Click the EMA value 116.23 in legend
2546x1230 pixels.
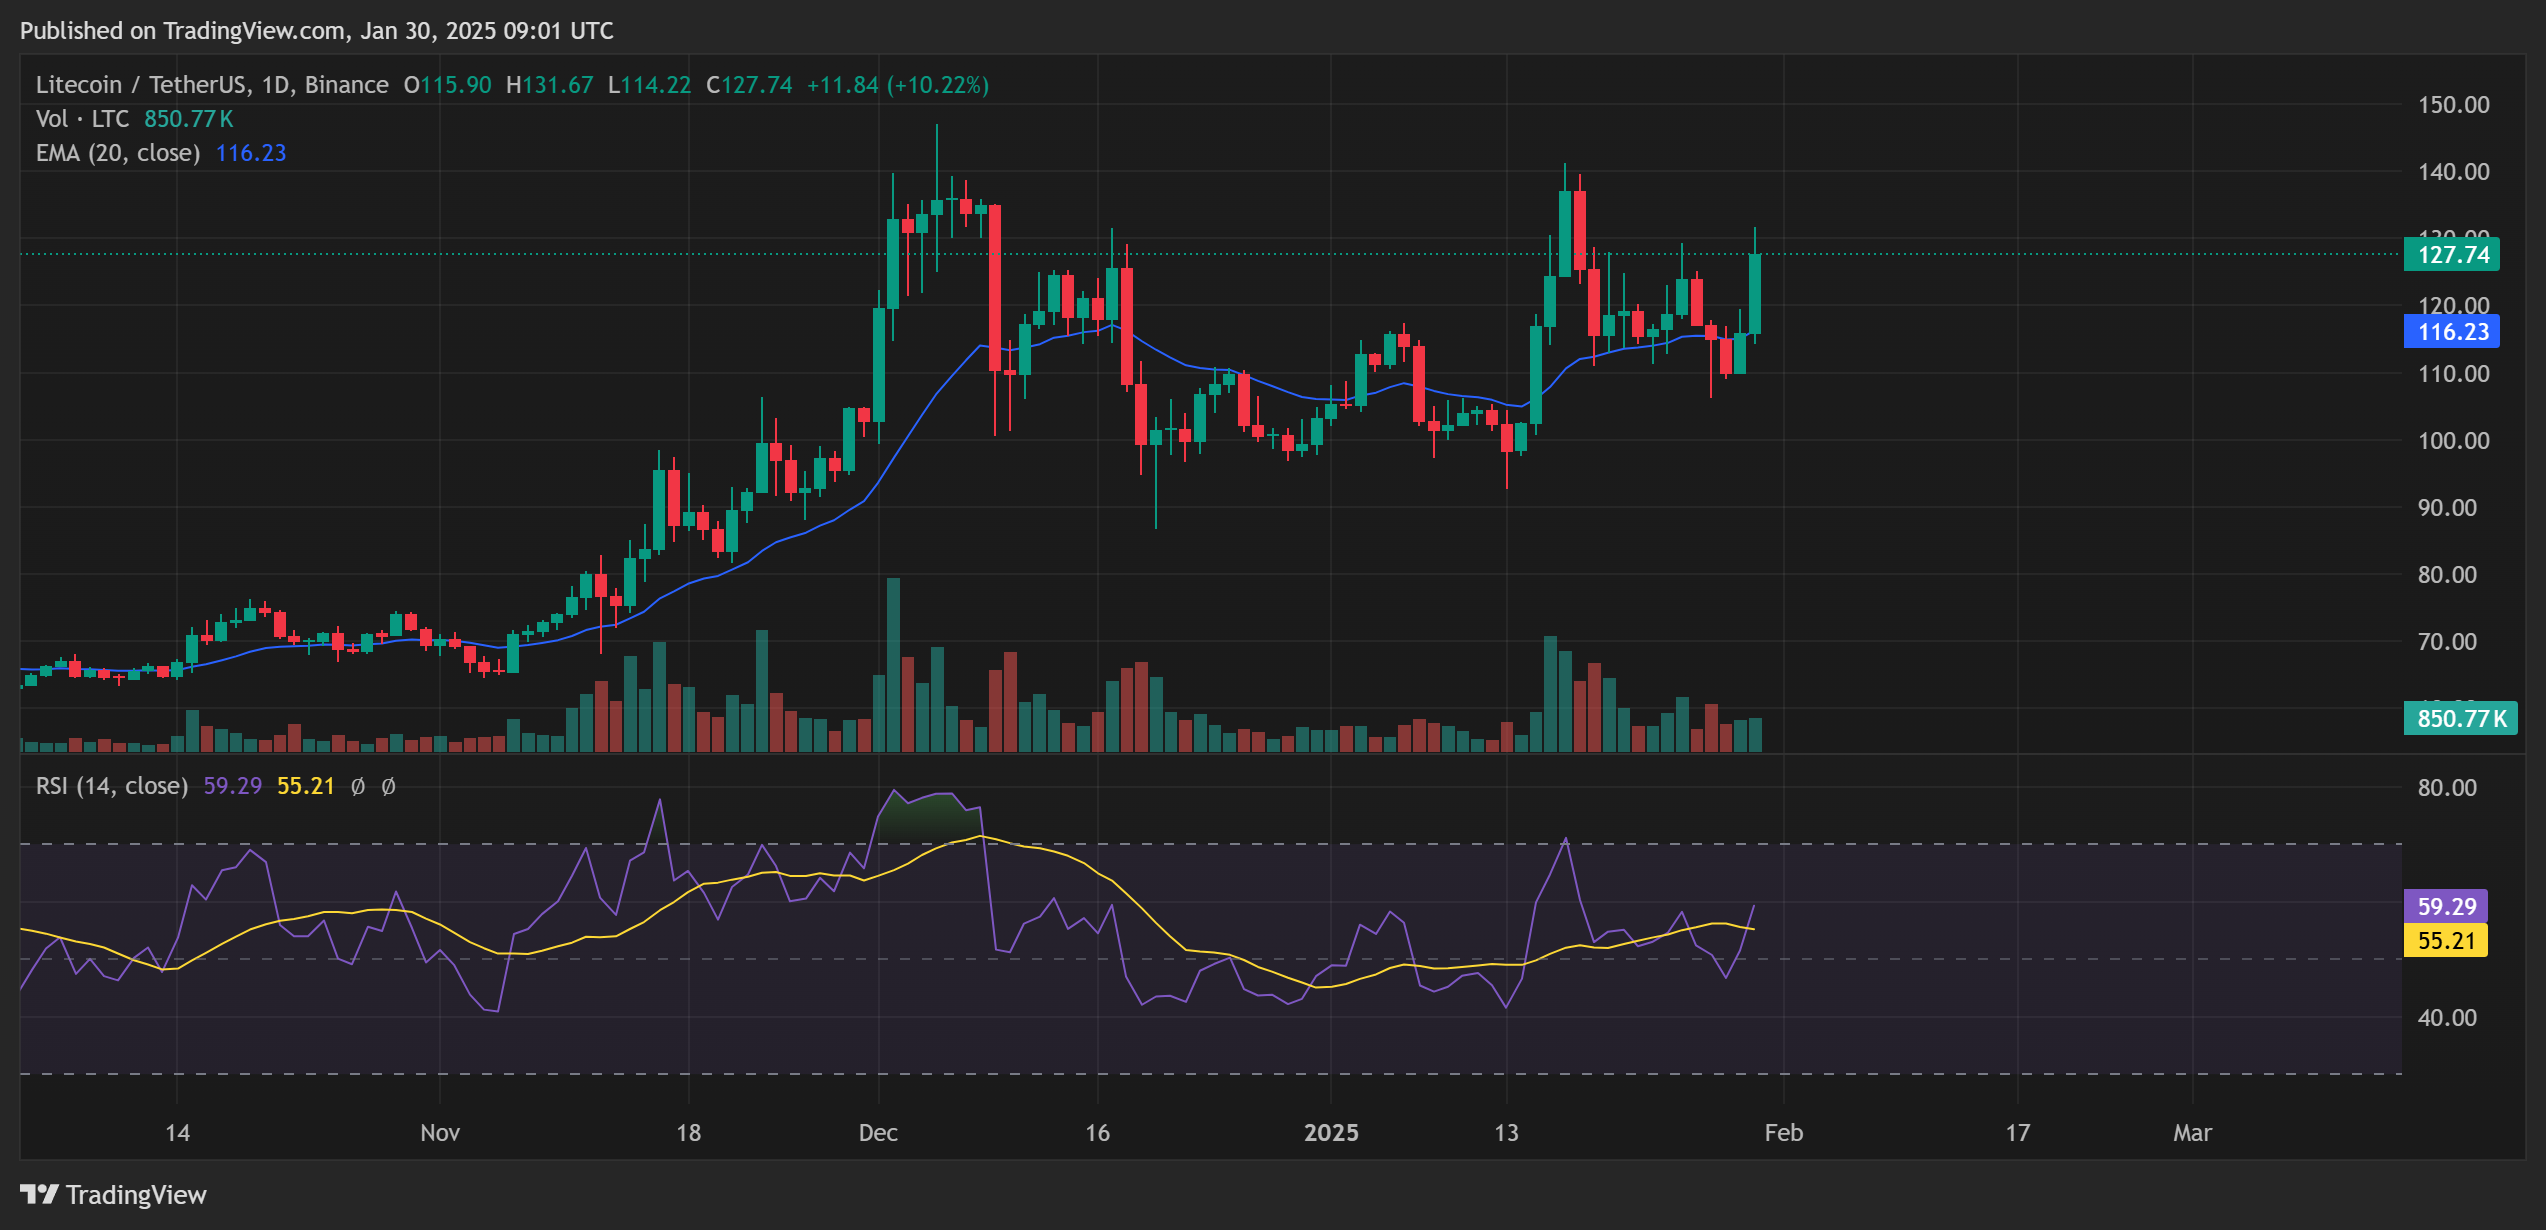251,153
